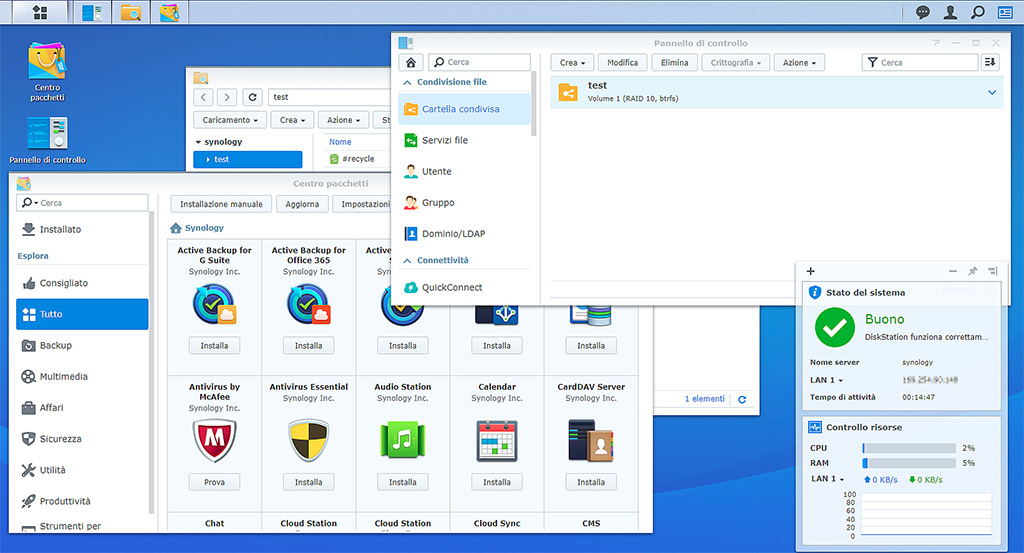
Task: Click the Antivirus by McAfee icon
Action: coord(215,440)
